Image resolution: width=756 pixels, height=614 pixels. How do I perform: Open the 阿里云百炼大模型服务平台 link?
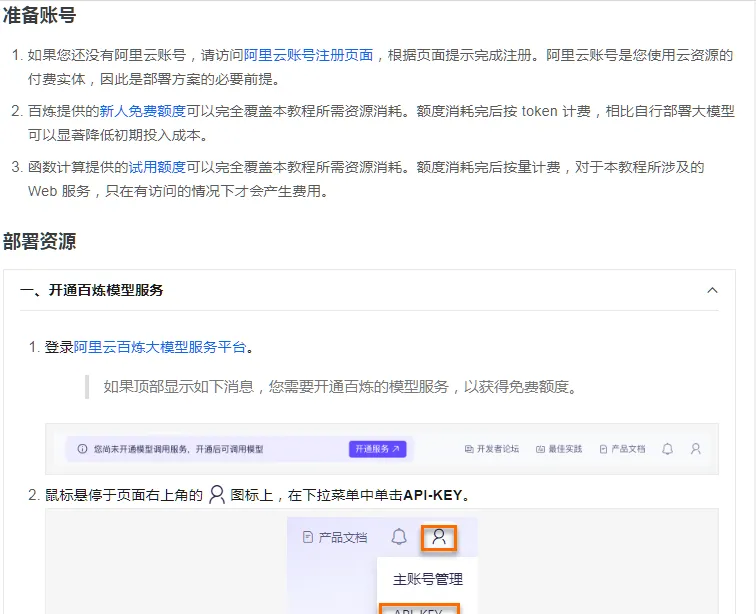coord(160,347)
